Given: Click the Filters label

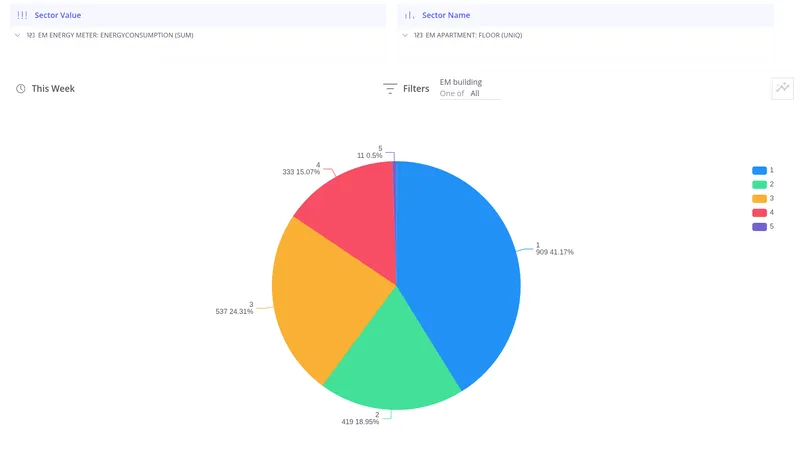Looking at the screenshot, I should click(x=416, y=89).
